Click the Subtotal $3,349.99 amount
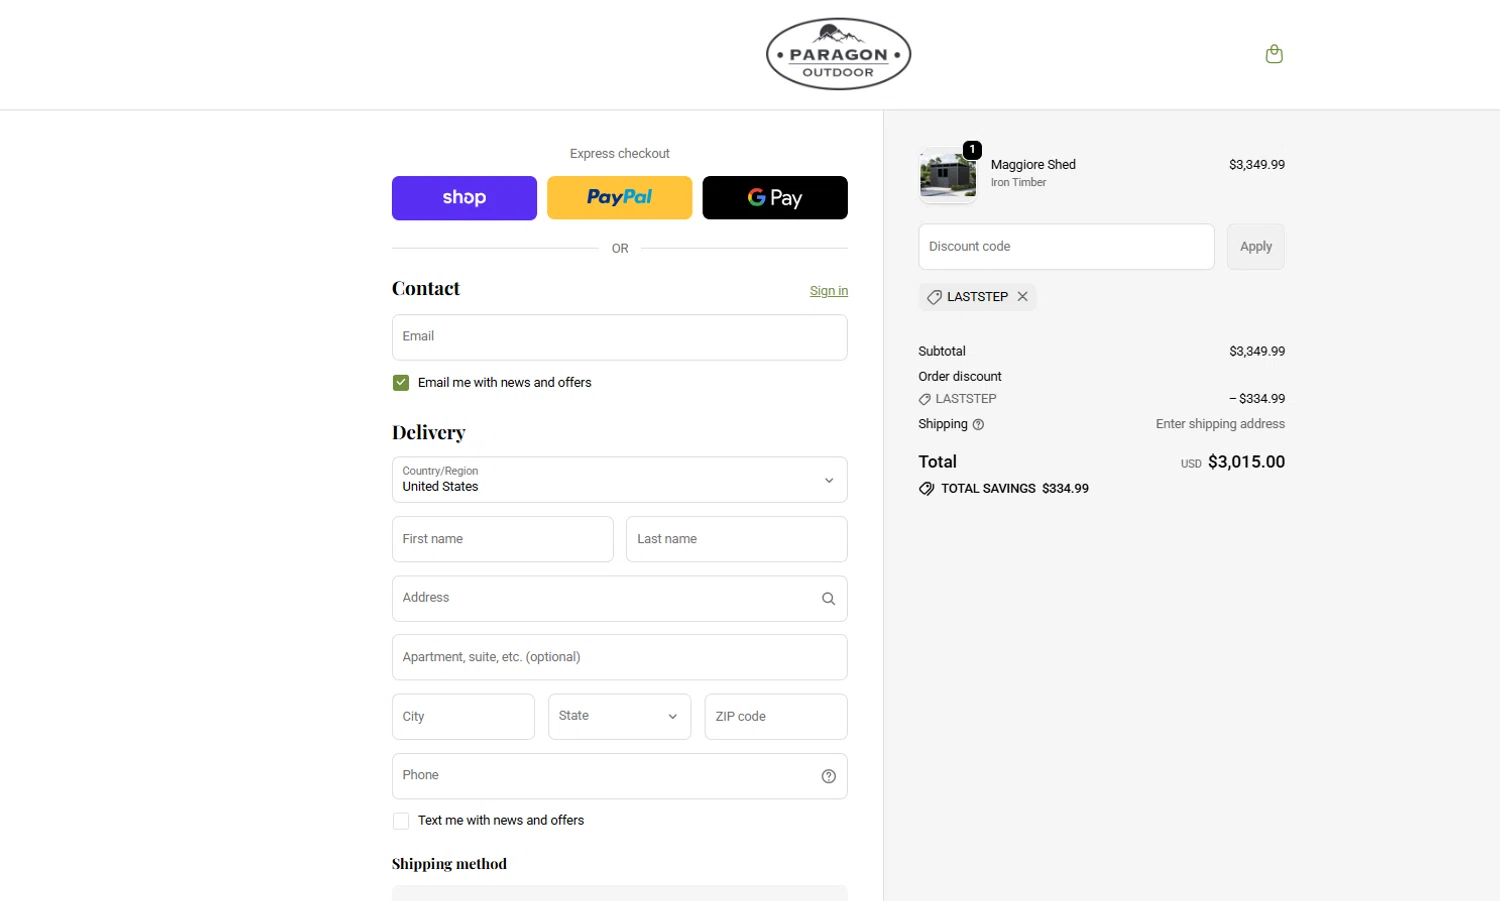The height and width of the screenshot is (901, 1500). click(x=1257, y=351)
